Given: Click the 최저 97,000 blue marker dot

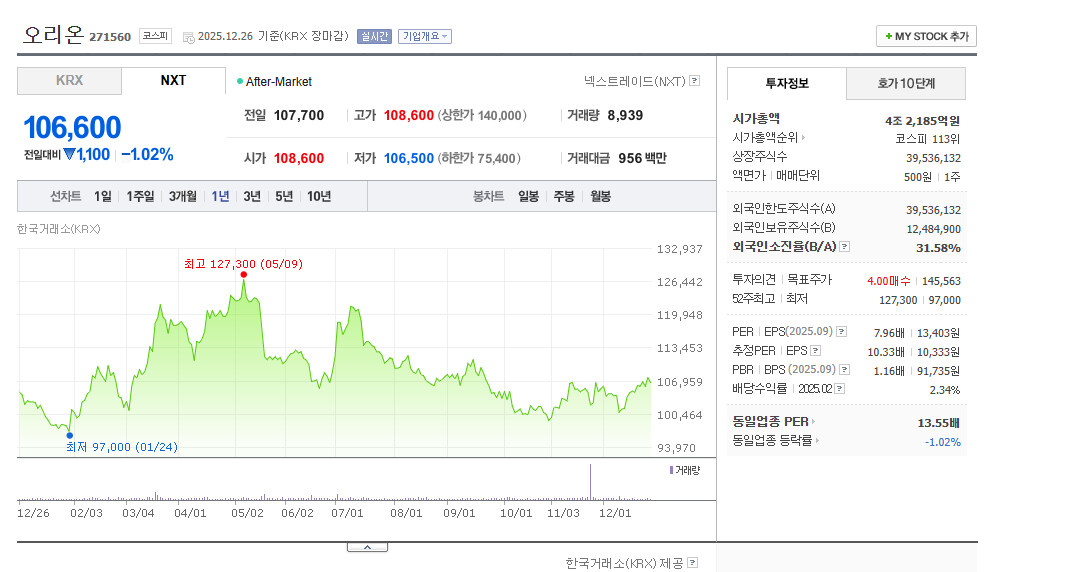Looking at the screenshot, I should (69, 435).
